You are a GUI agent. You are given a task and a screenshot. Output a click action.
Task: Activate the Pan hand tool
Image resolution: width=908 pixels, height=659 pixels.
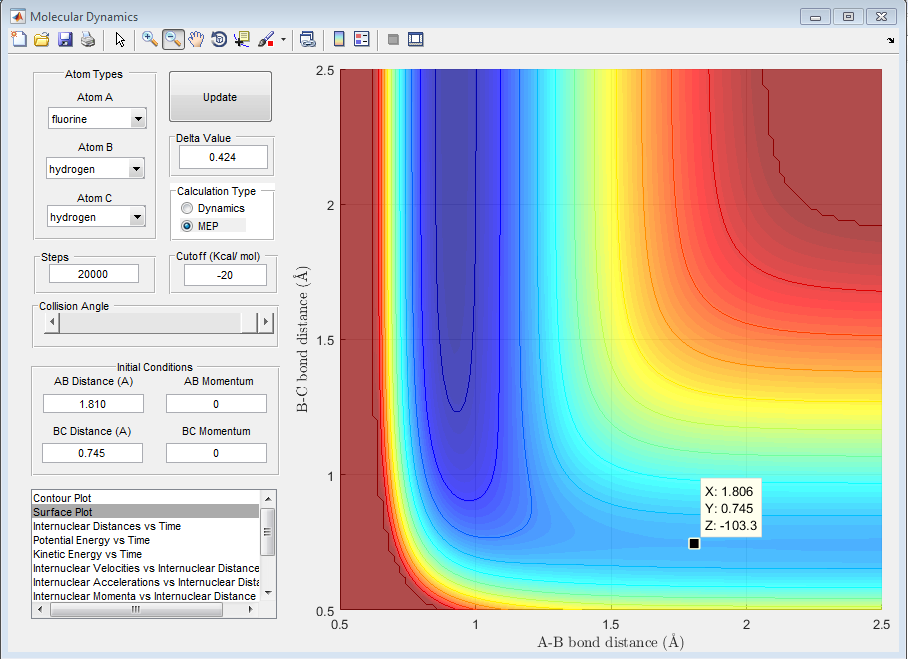point(196,40)
